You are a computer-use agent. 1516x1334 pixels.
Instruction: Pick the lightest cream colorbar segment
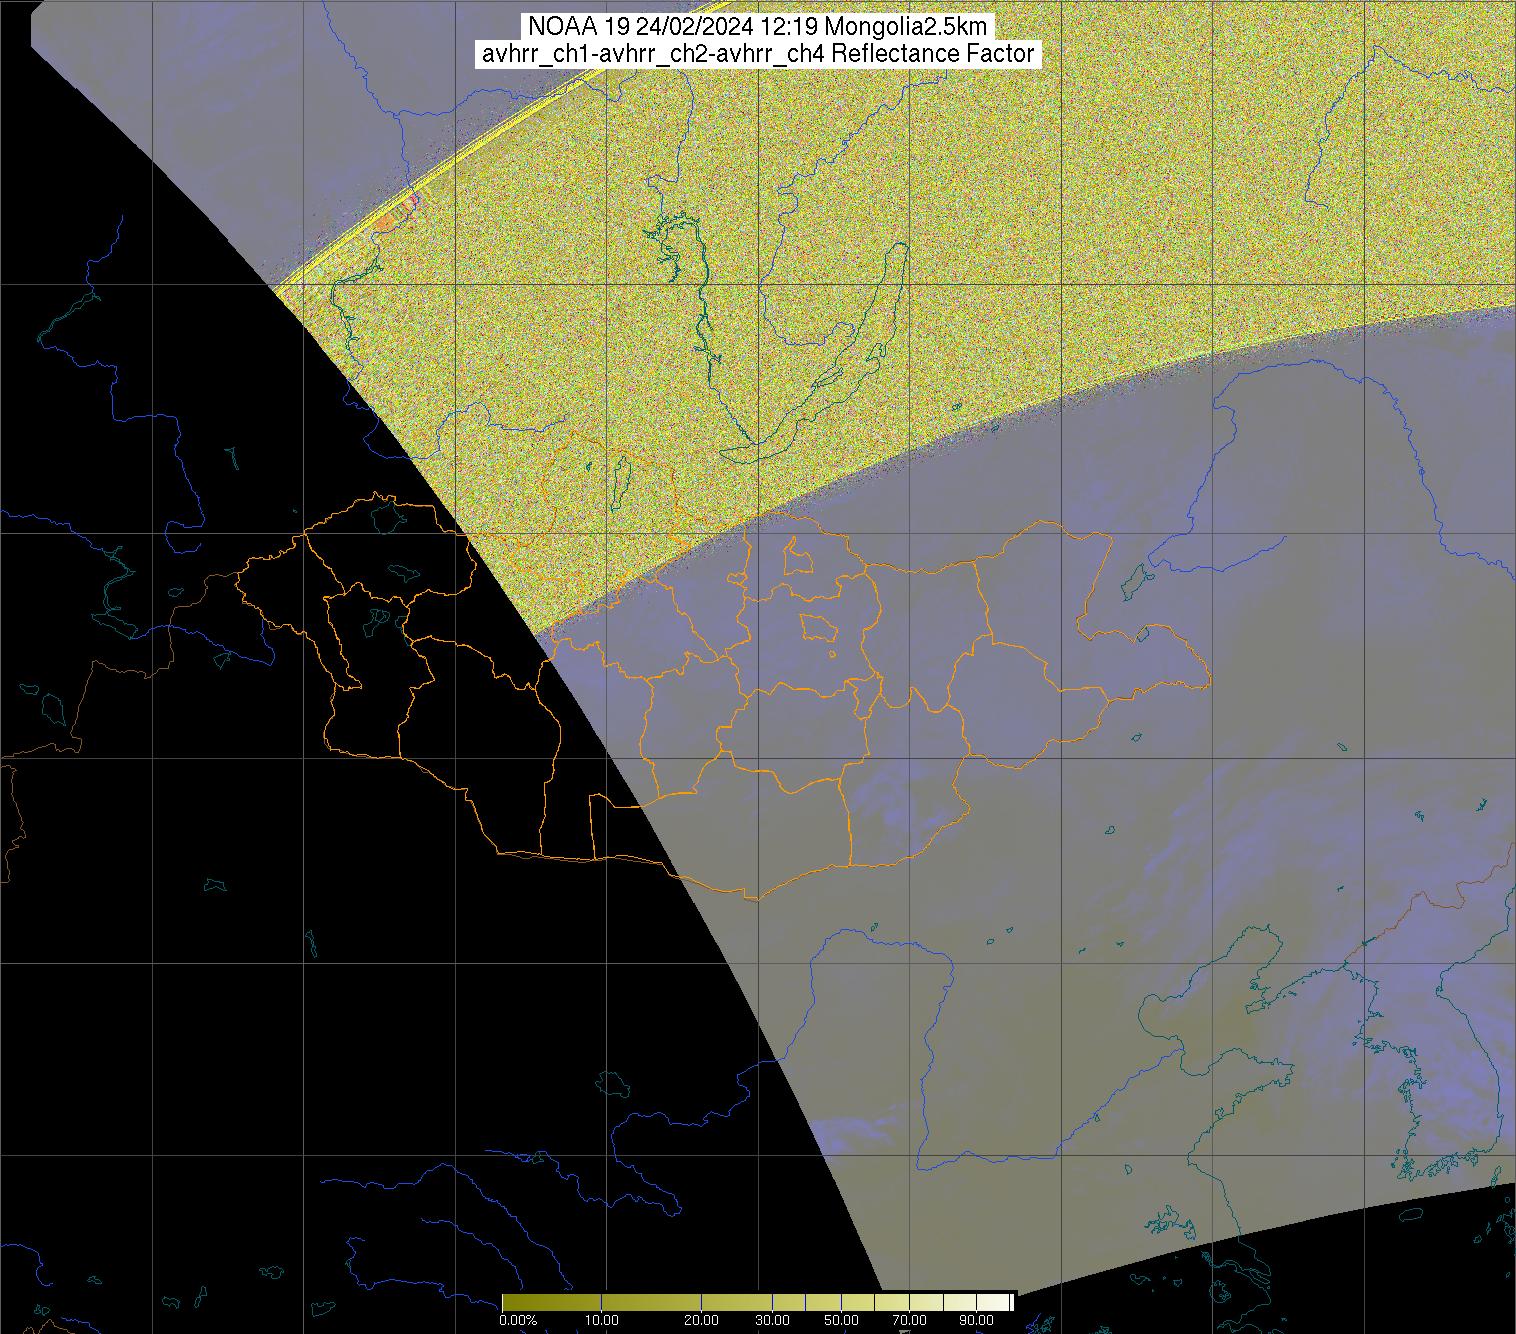(995, 1302)
